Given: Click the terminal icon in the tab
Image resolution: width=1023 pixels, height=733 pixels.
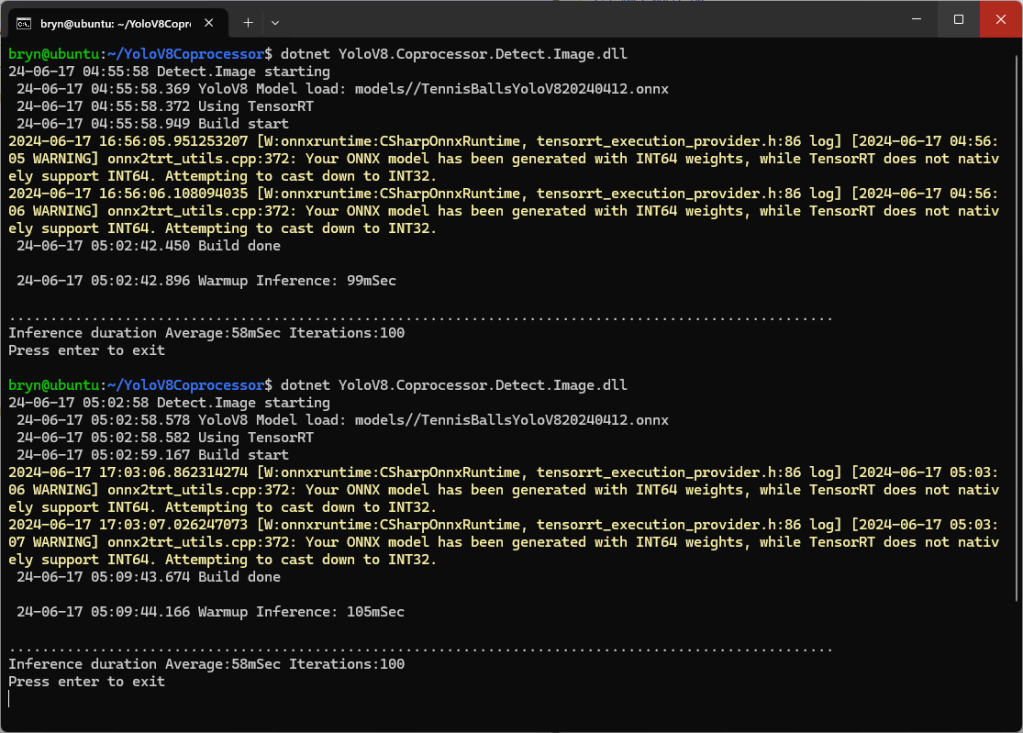Looking at the screenshot, I should [24, 22].
